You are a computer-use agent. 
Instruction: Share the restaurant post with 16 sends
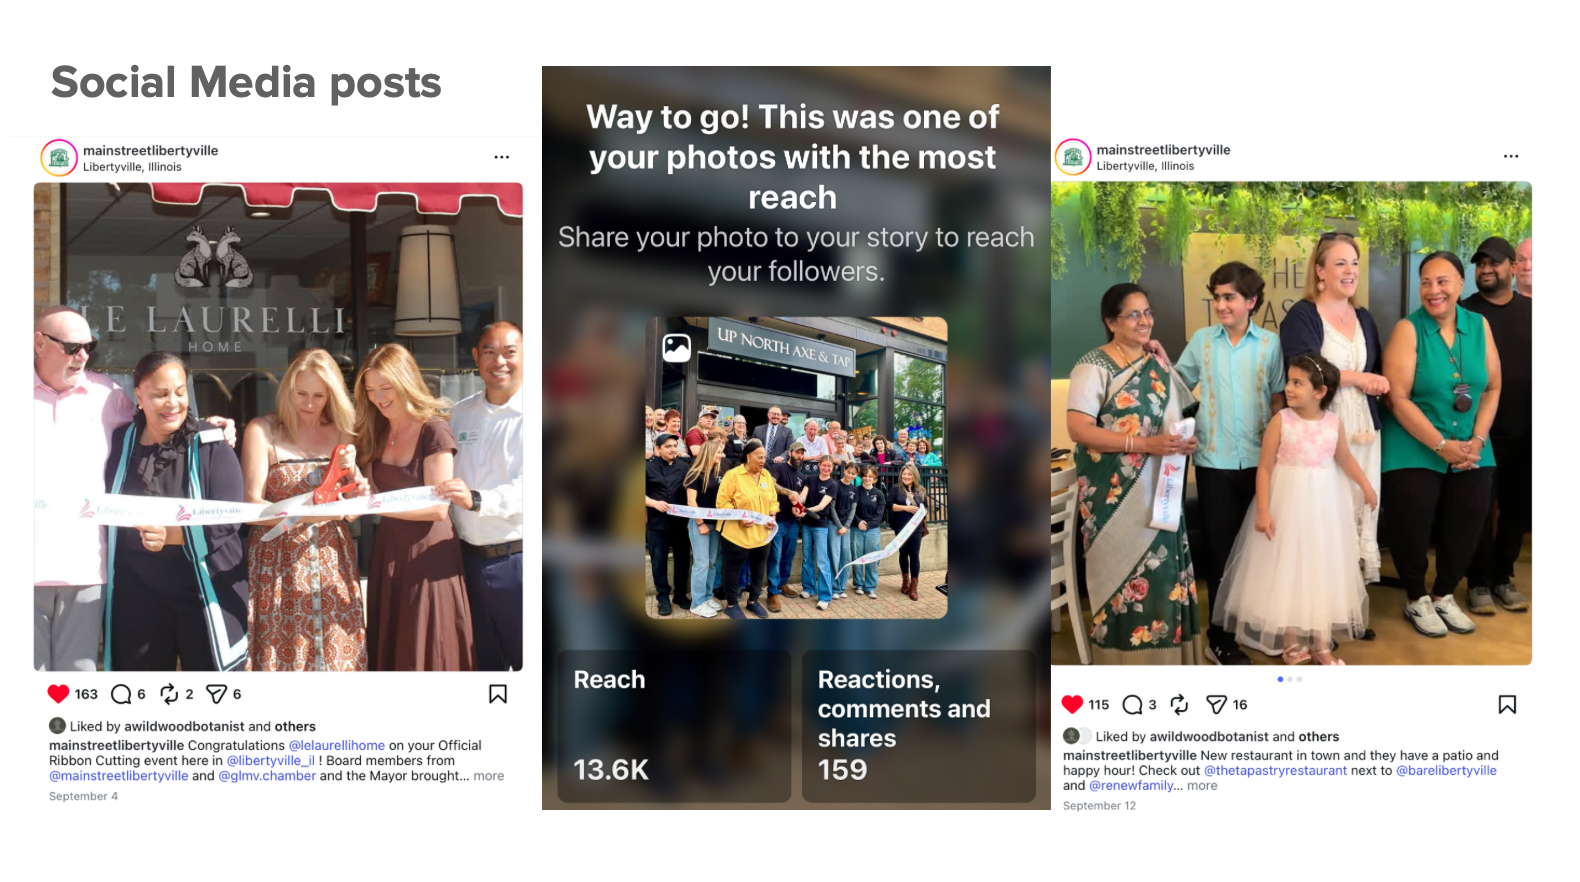(x=1216, y=705)
